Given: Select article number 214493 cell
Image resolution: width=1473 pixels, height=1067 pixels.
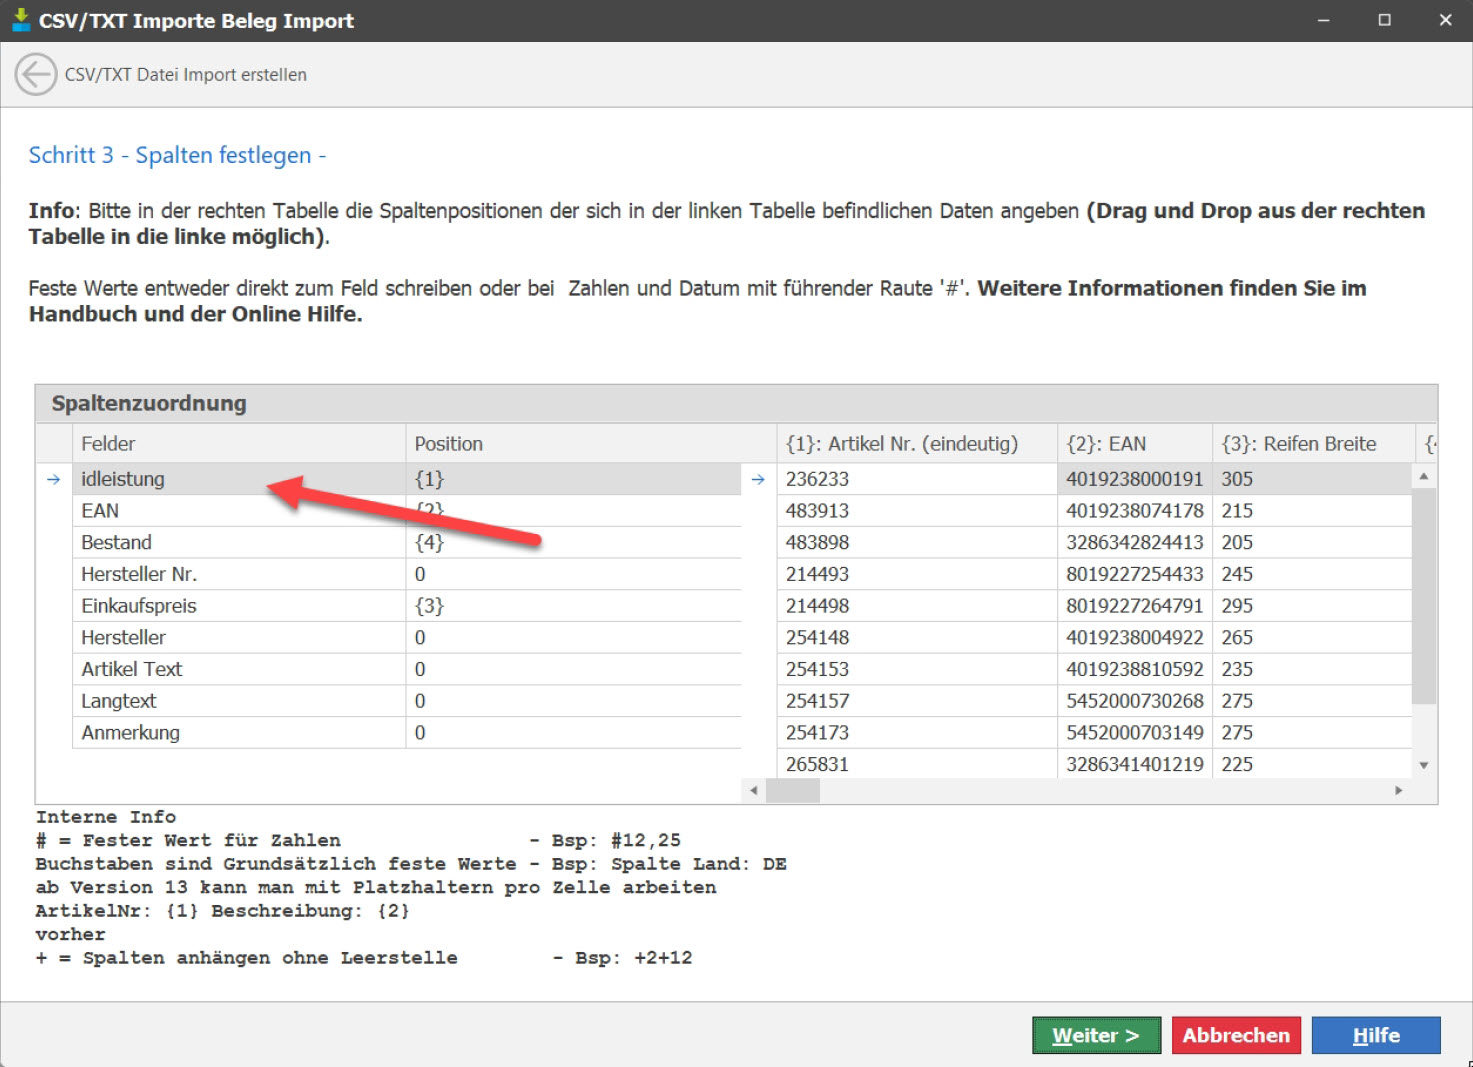Looking at the screenshot, I should (x=917, y=574).
